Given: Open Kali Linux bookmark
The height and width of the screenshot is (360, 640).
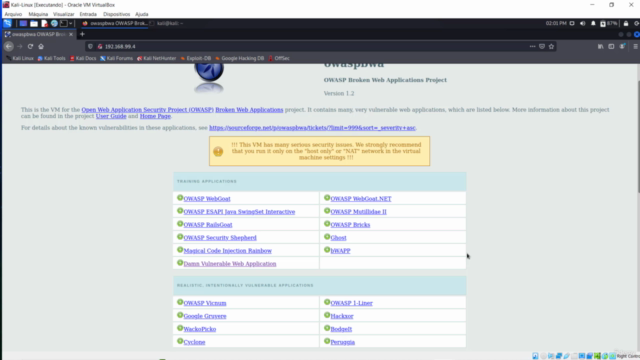Looking at the screenshot, I should tap(20, 58).
